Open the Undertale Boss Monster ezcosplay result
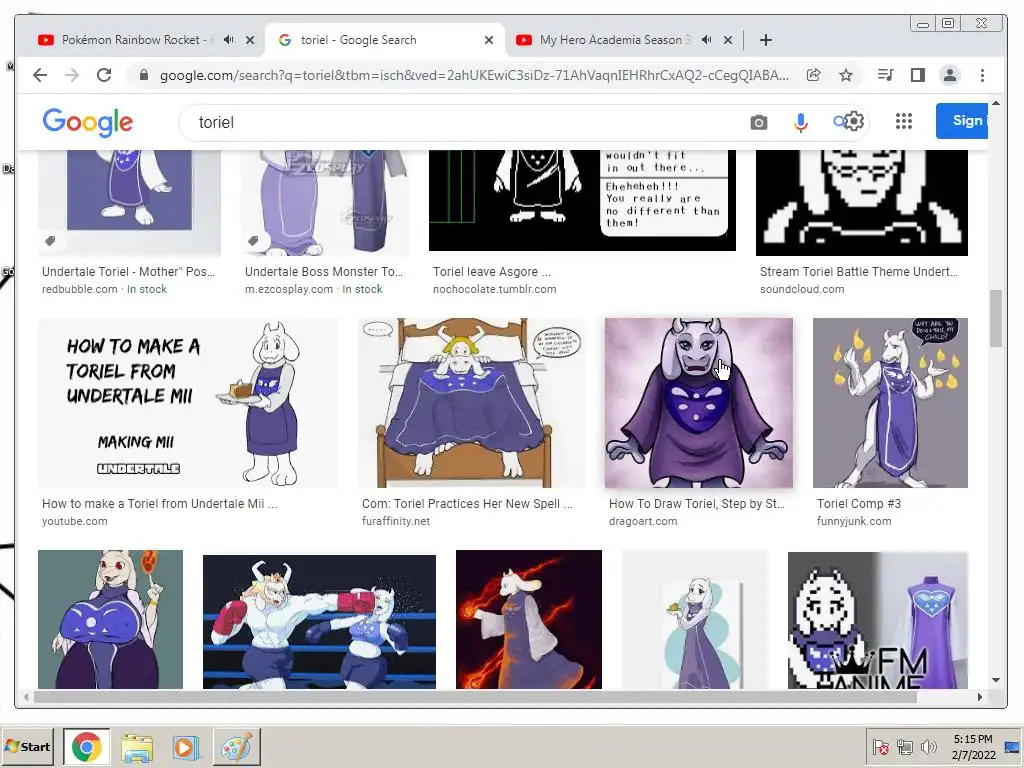 click(x=324, y=272)
